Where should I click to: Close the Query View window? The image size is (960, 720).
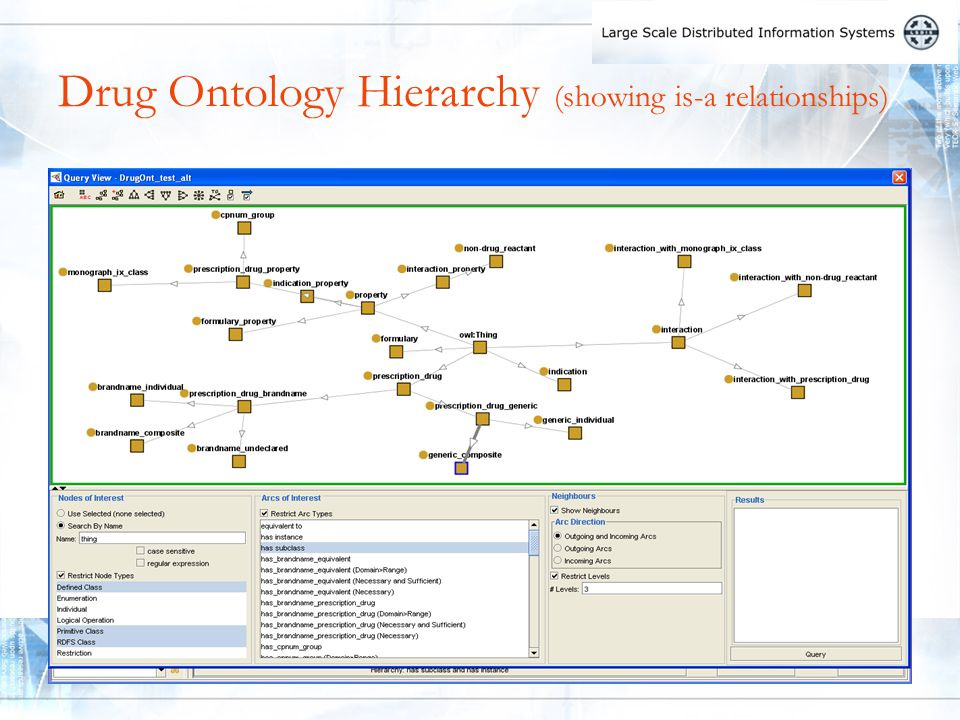tap(899, 178)
